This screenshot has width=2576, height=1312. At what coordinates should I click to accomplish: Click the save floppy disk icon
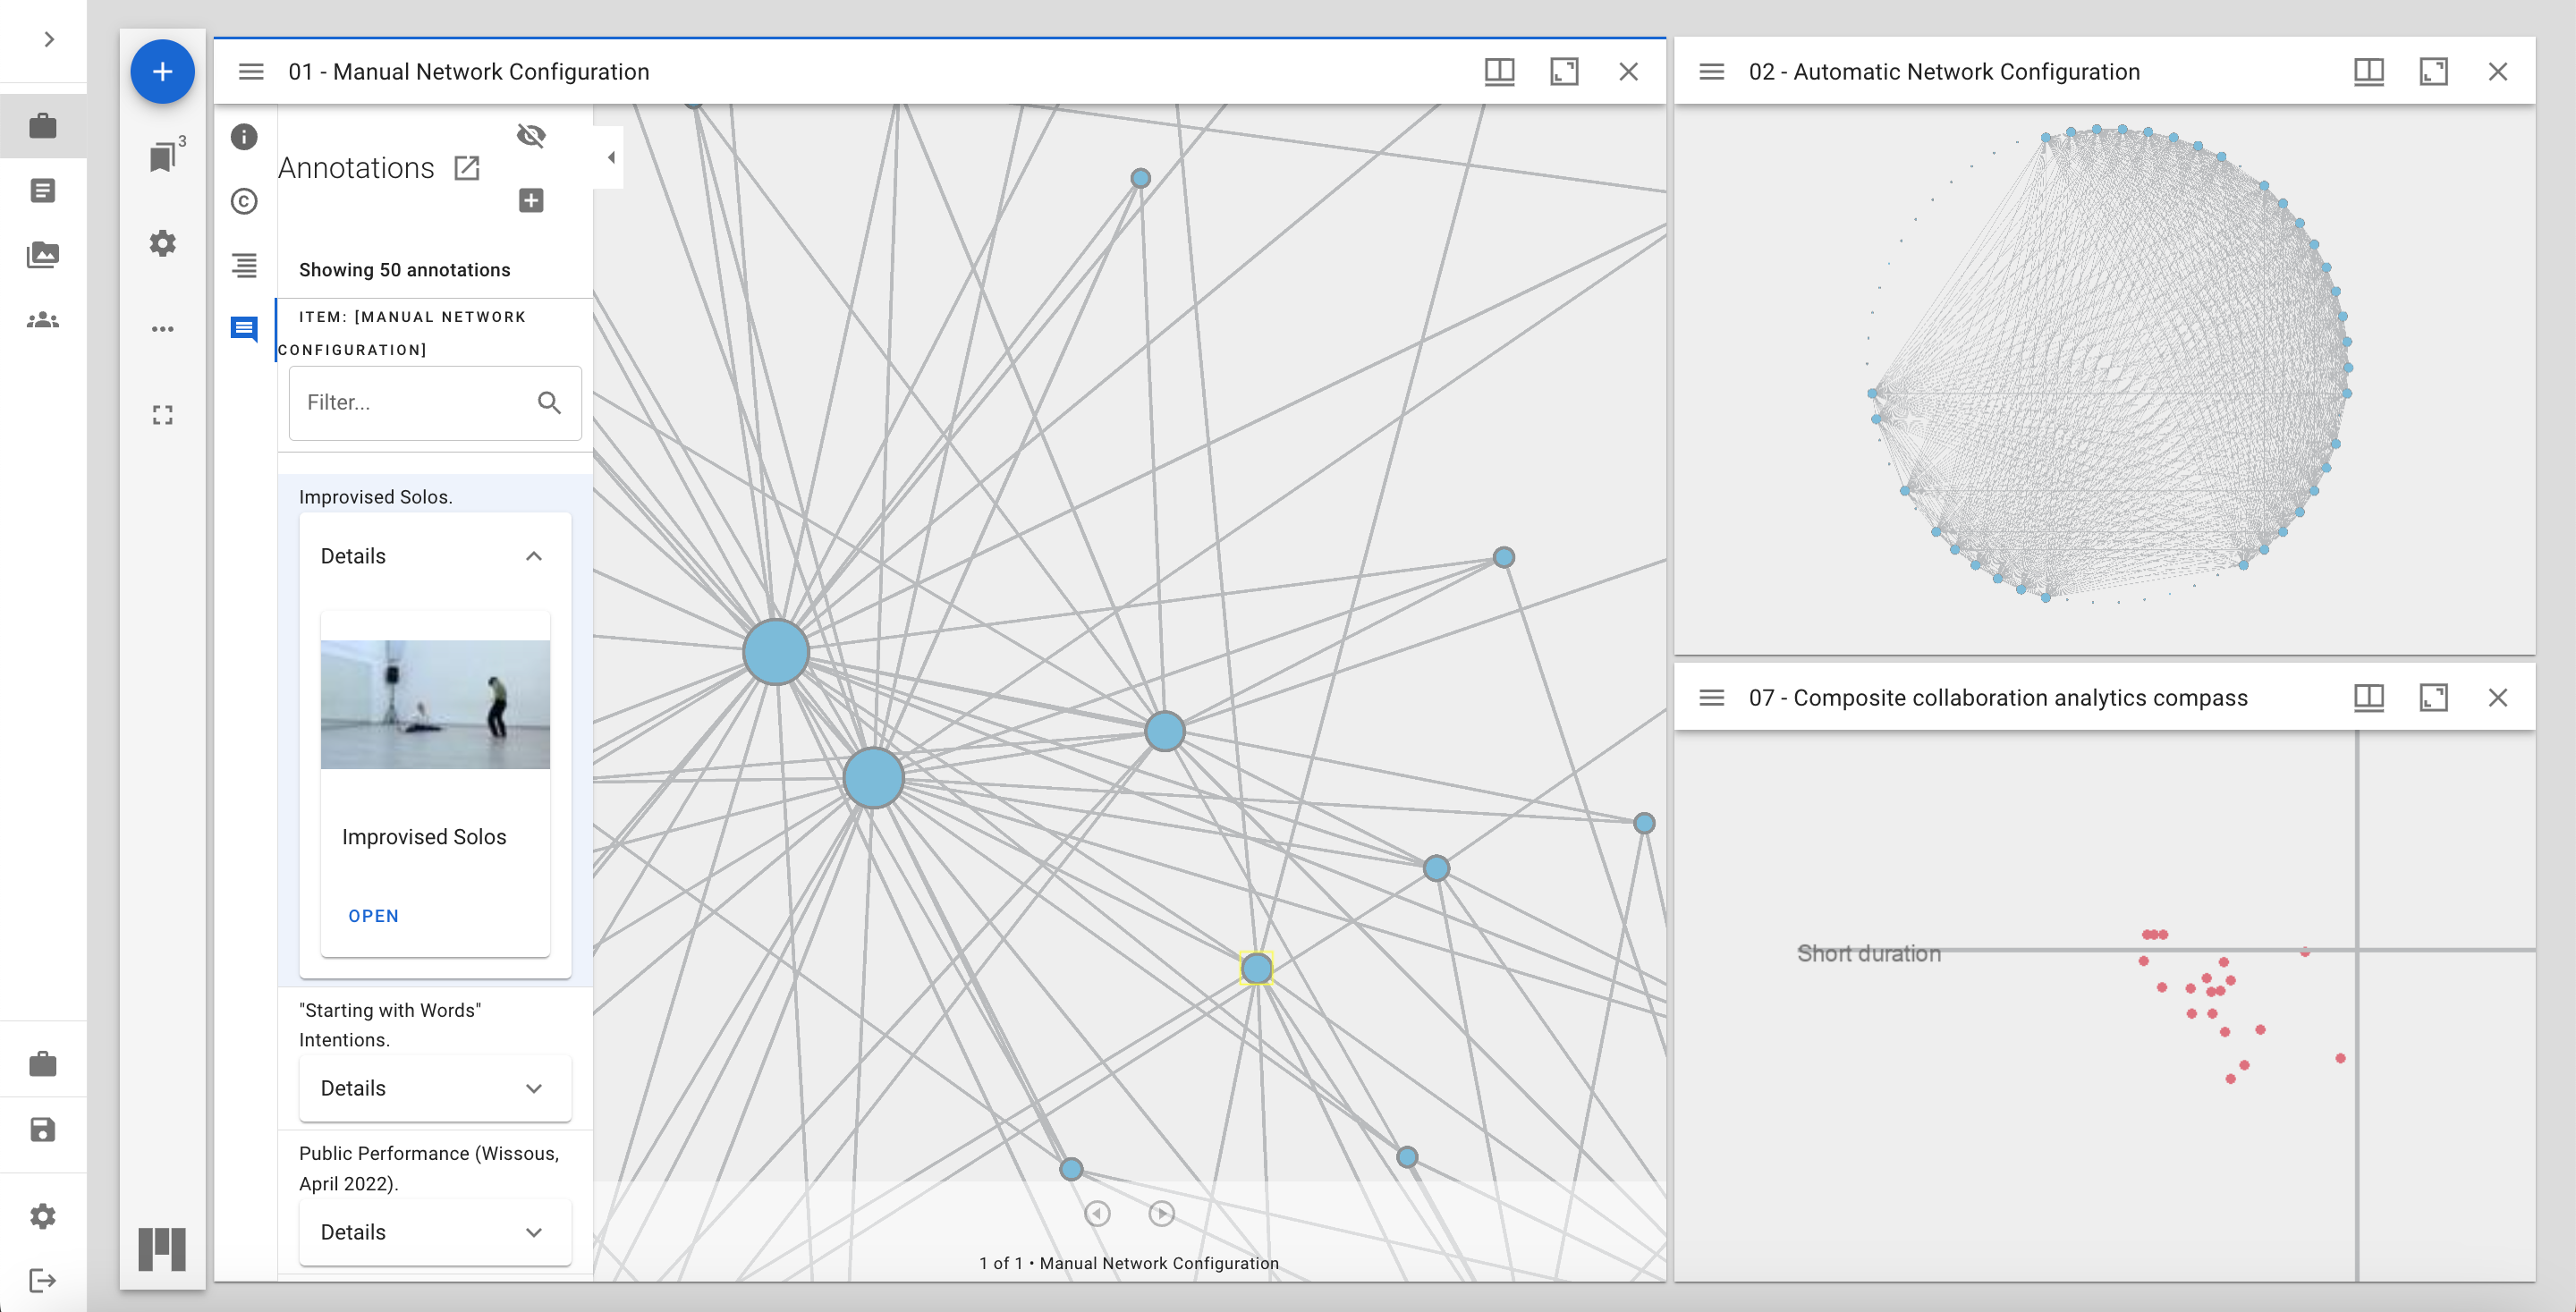click(x=43, y=1130)
